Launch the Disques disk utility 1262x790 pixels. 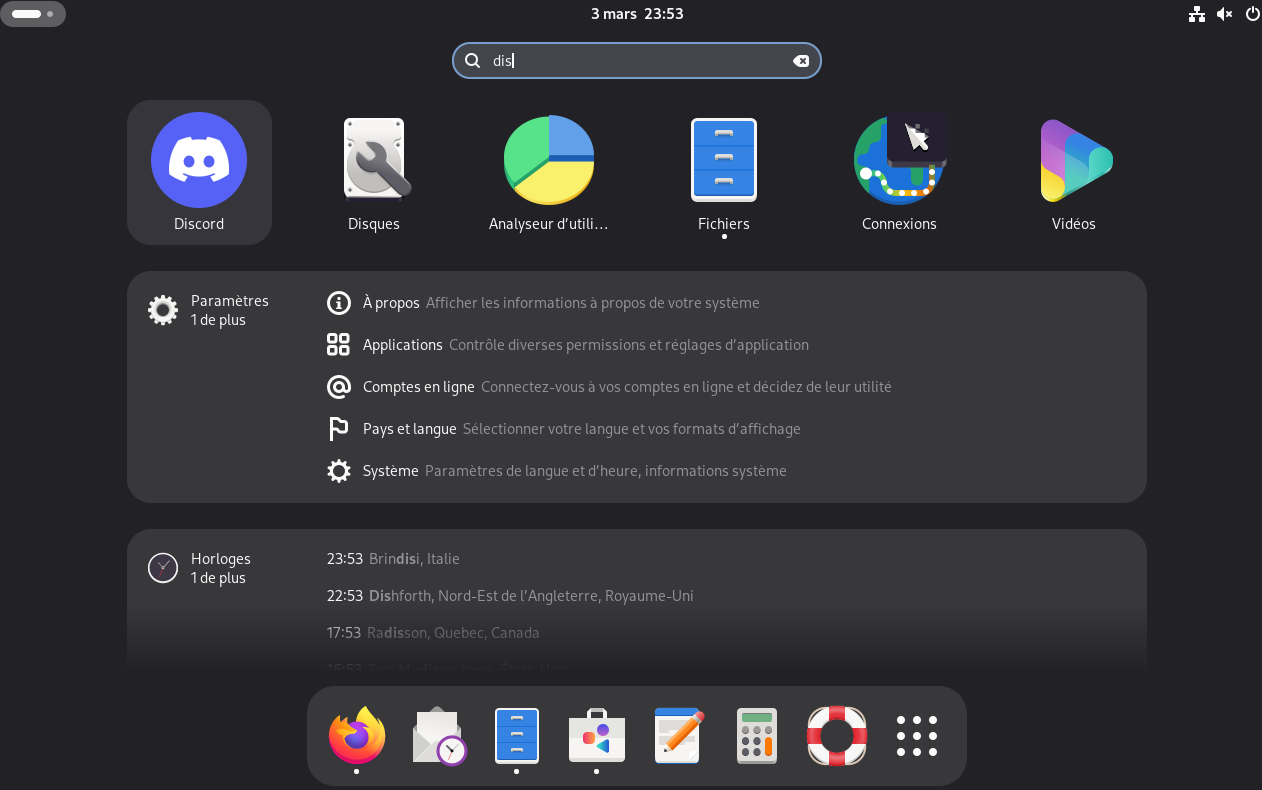(x=374, y=171)
